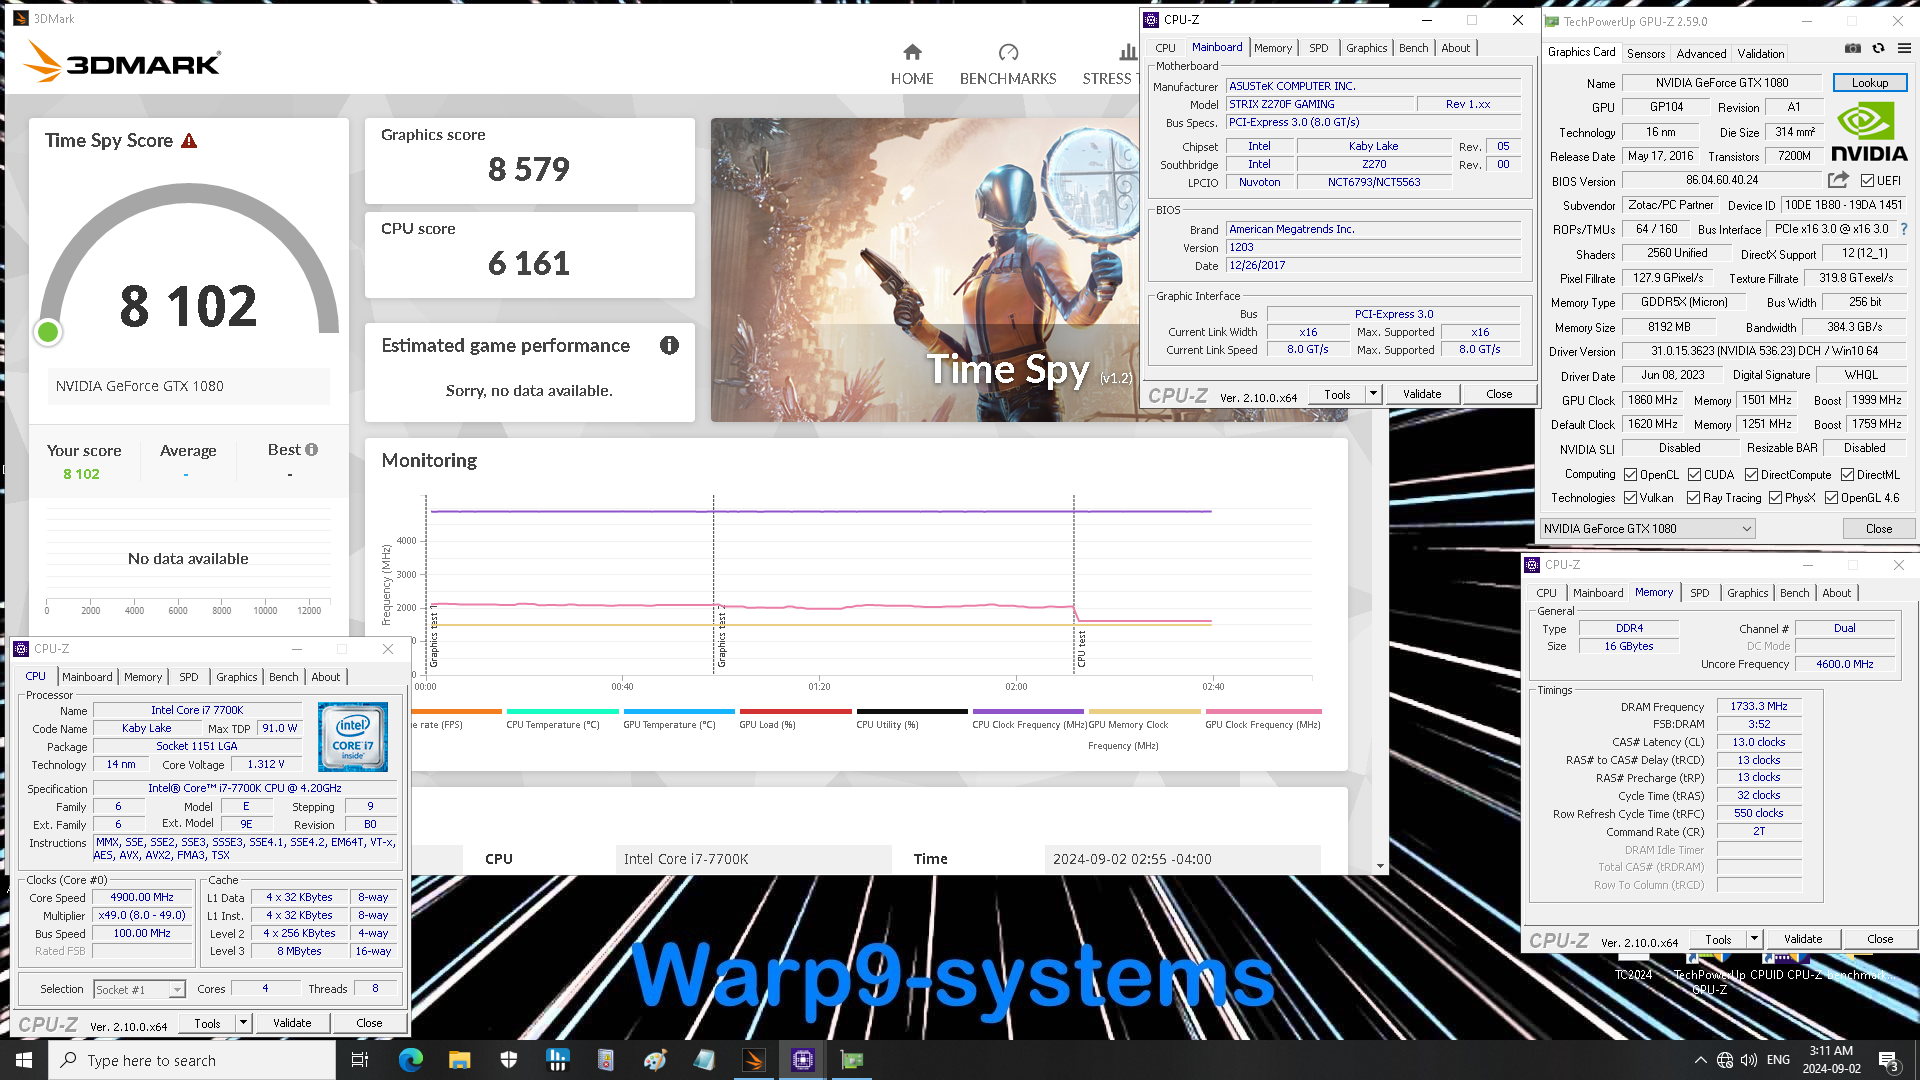Click the Intel Core i7 logo in CPU-Z
1920x1080 pixels.
[353, 737]
